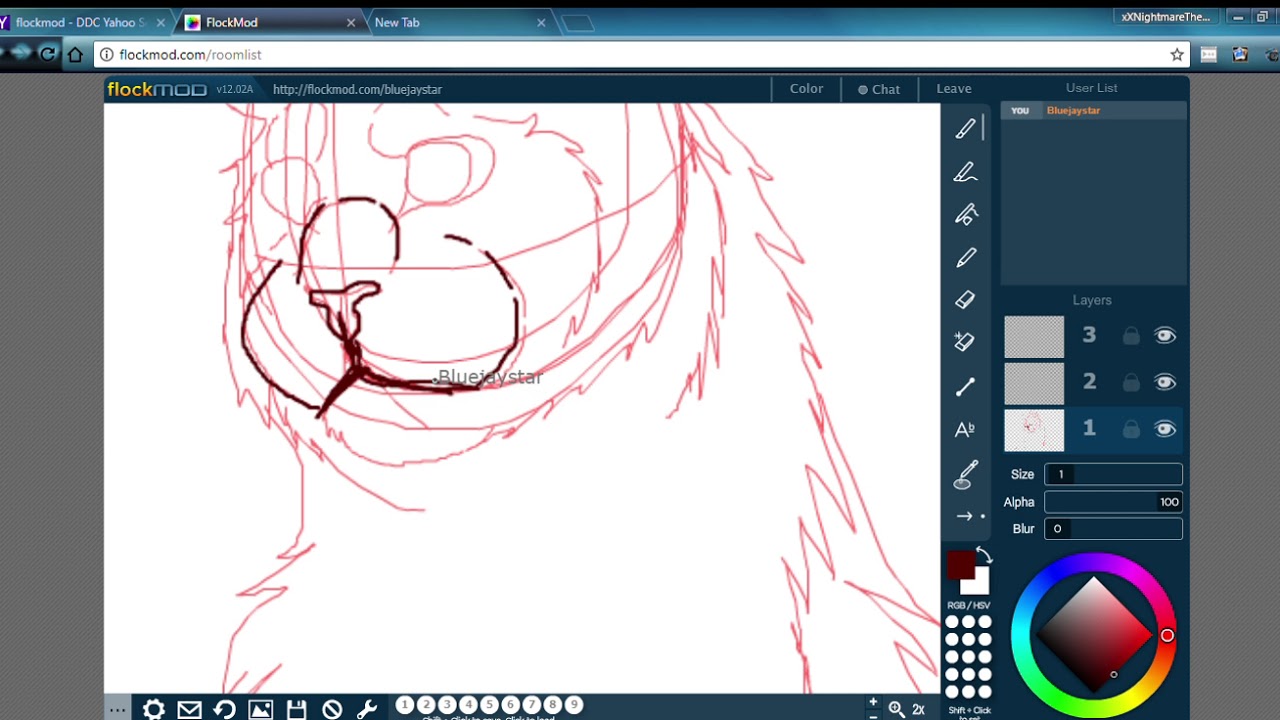
Task: Lock layer 2
Action: pyautogui.click(x=1131, y=382)
